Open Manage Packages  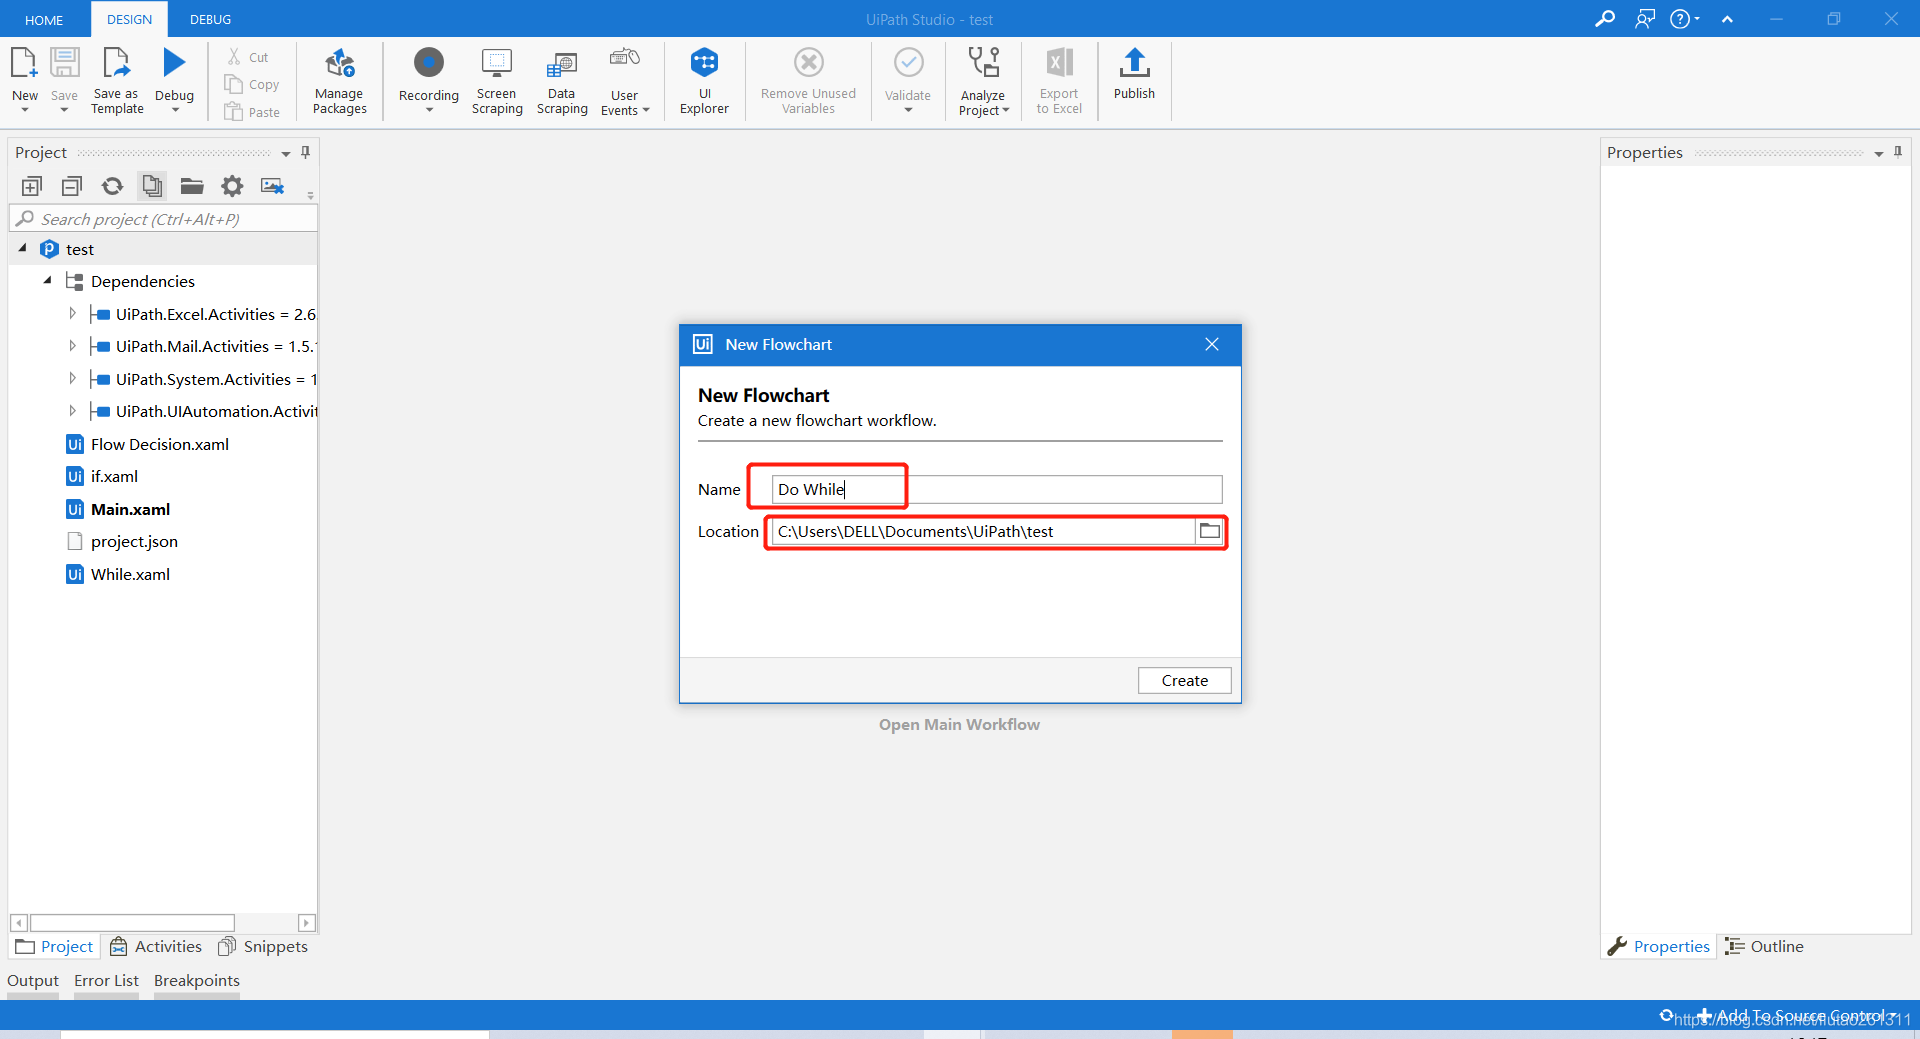click(340, 82)
